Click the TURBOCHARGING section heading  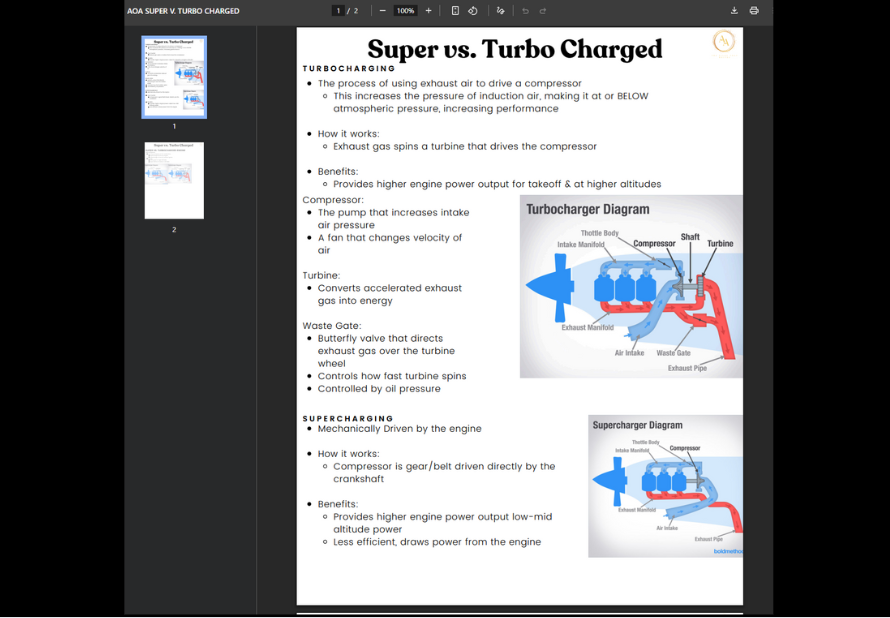point(349,68)
